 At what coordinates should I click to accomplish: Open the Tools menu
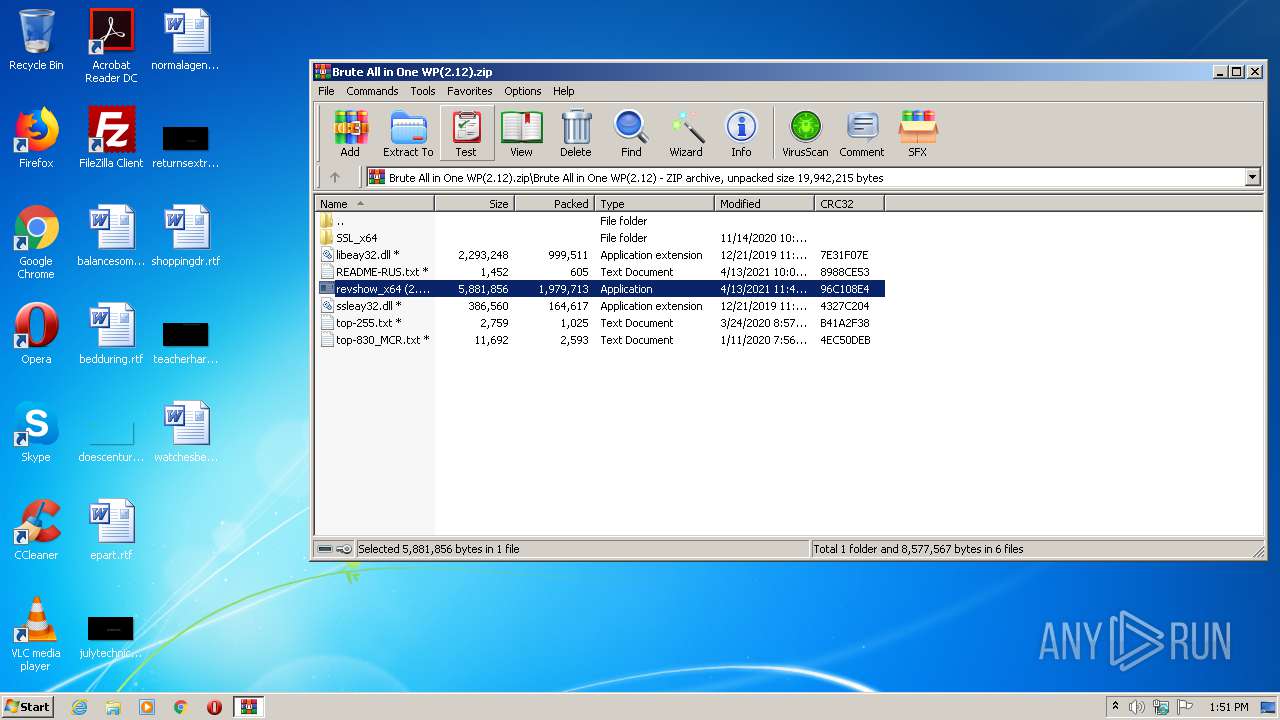coord(423,91)
